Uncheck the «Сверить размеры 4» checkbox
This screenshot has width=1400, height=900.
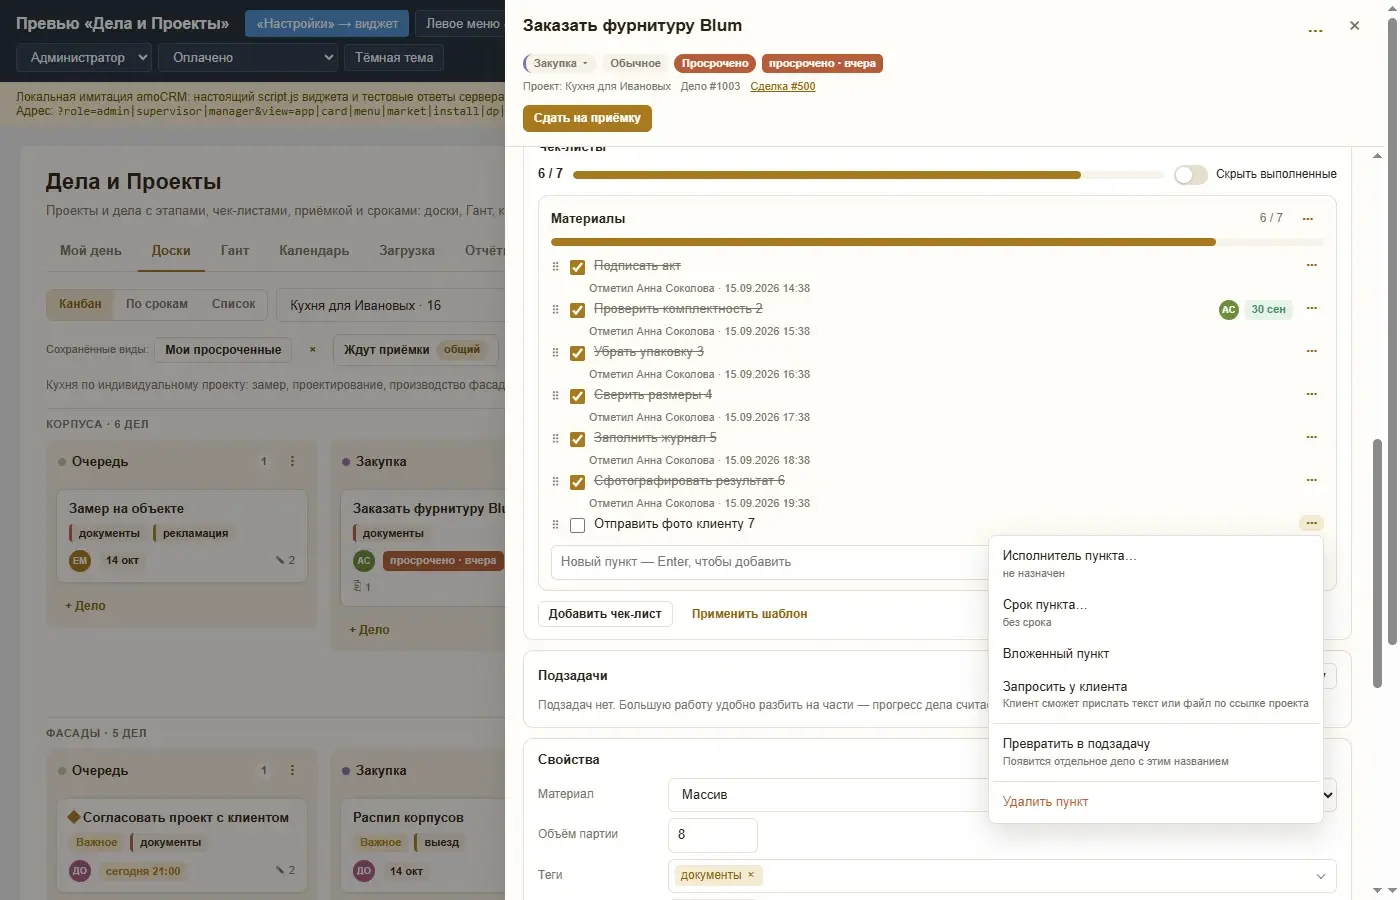[577, 396]
